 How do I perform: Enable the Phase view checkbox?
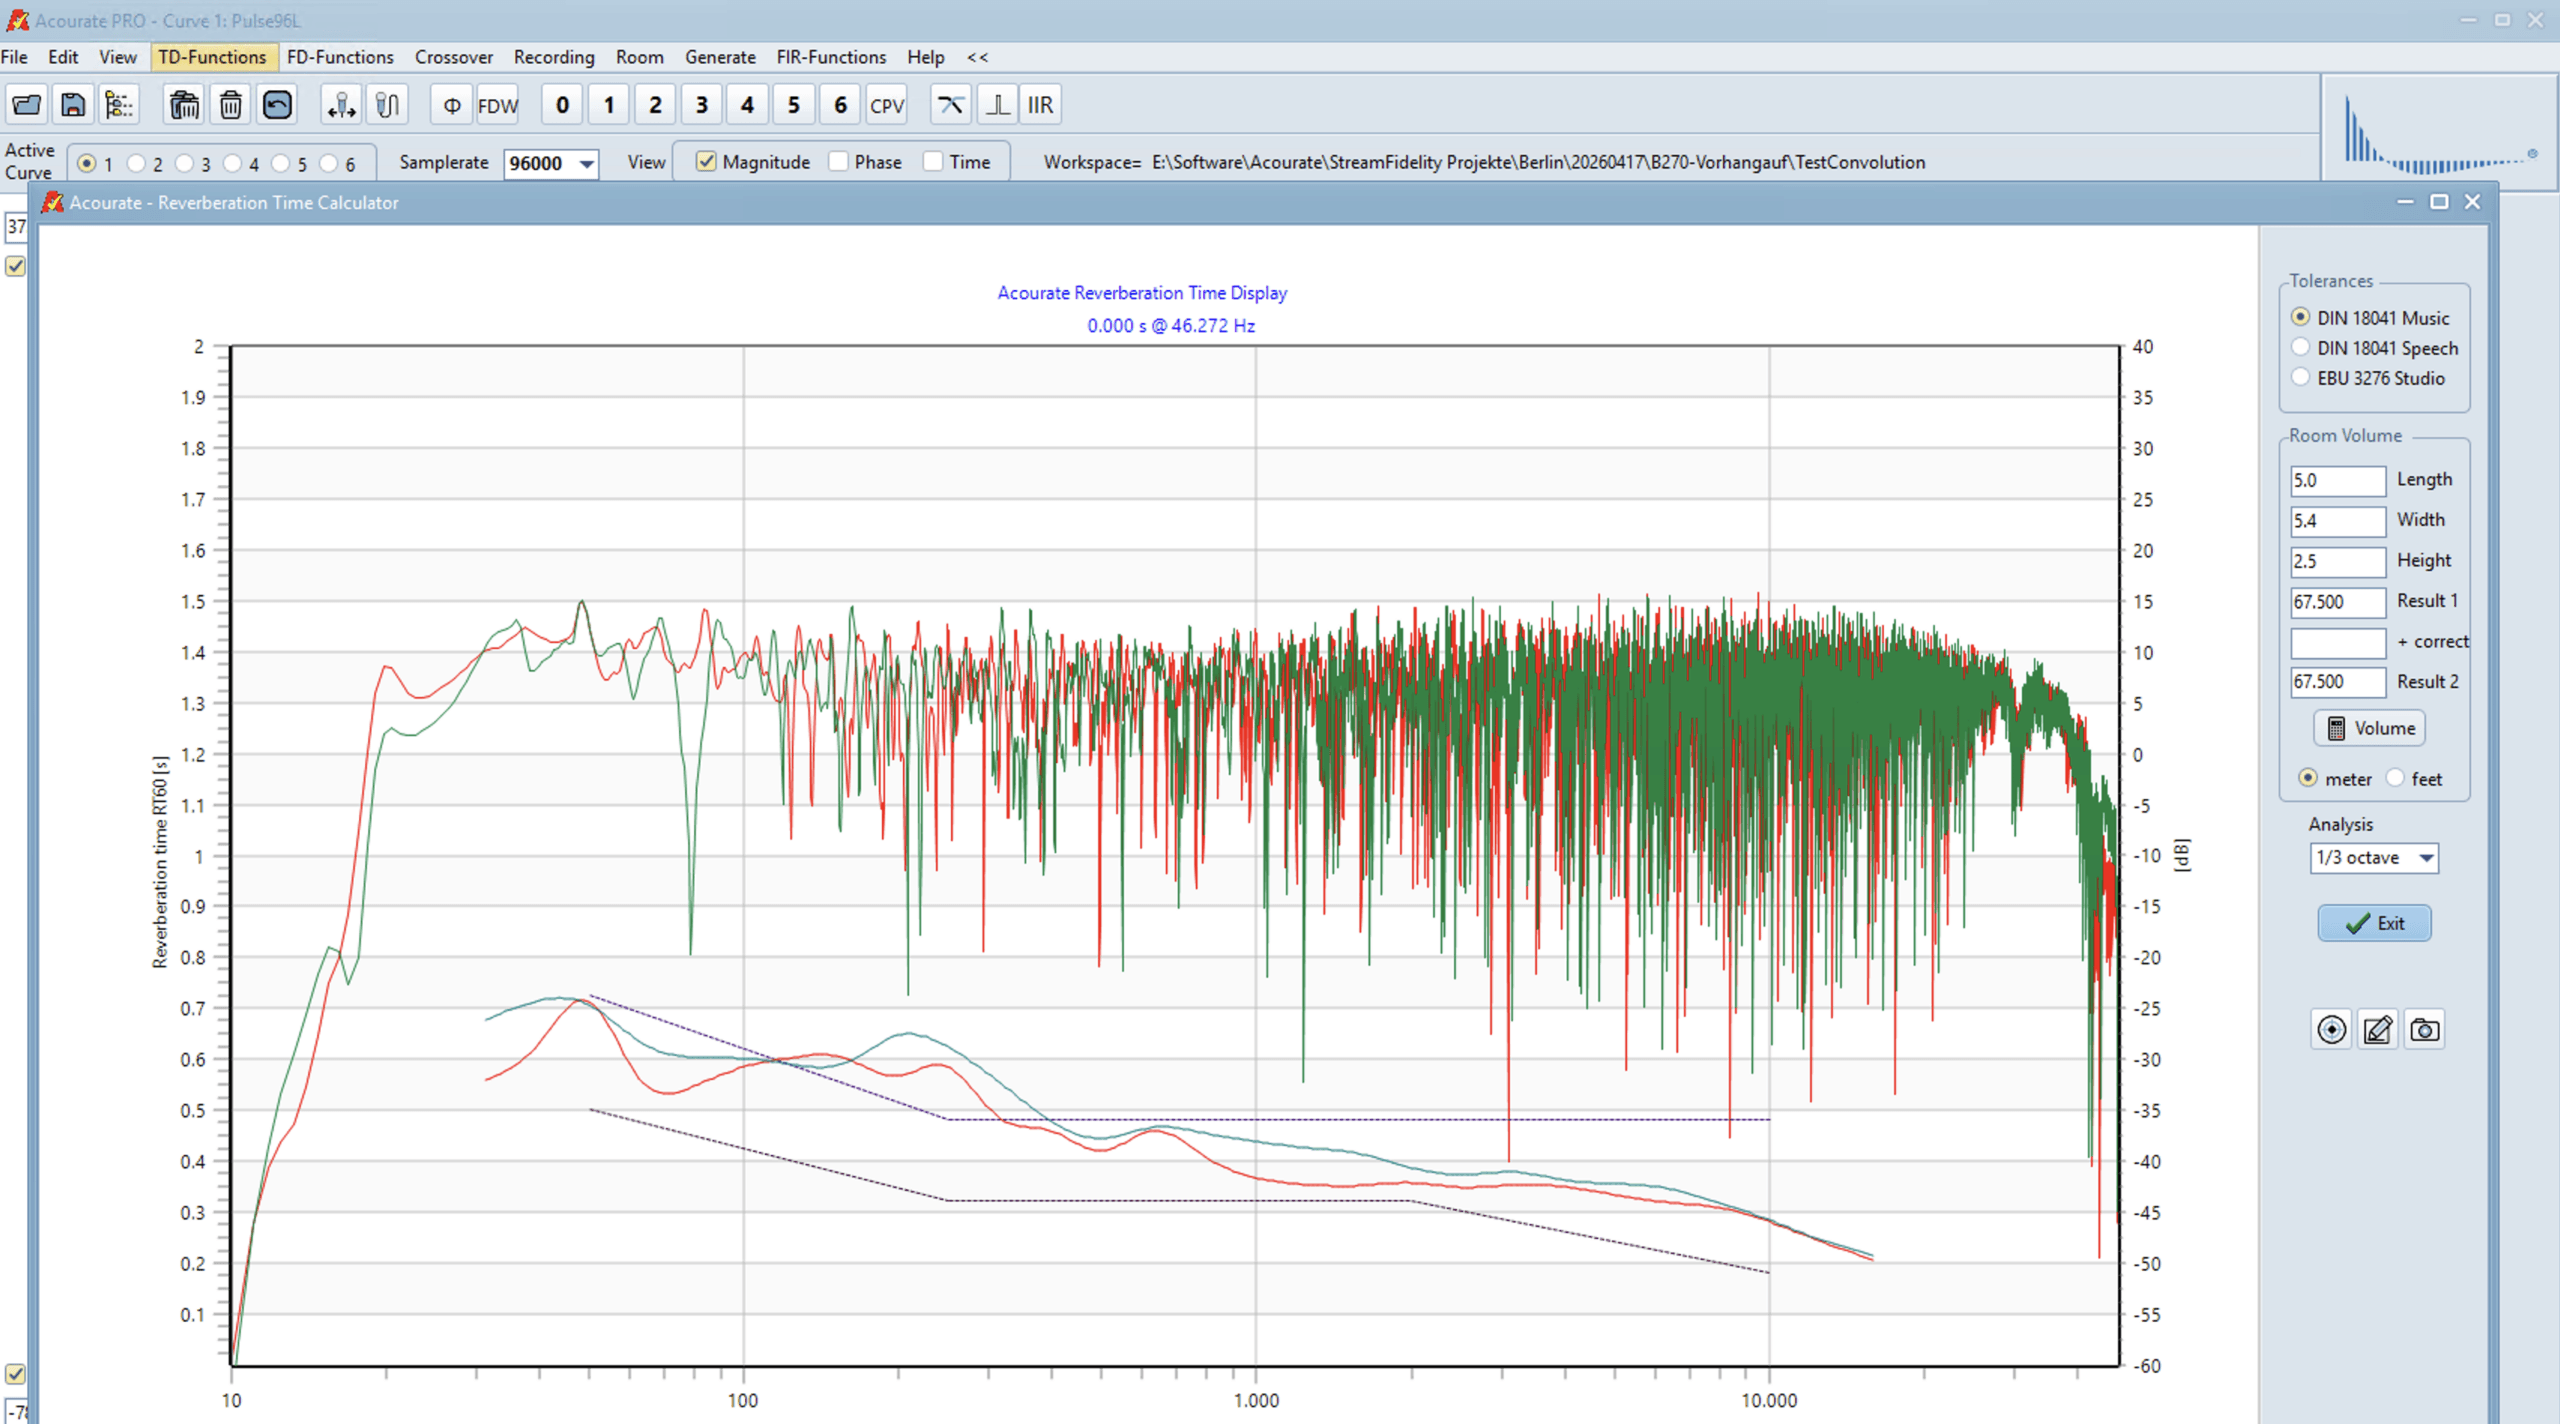839,162
